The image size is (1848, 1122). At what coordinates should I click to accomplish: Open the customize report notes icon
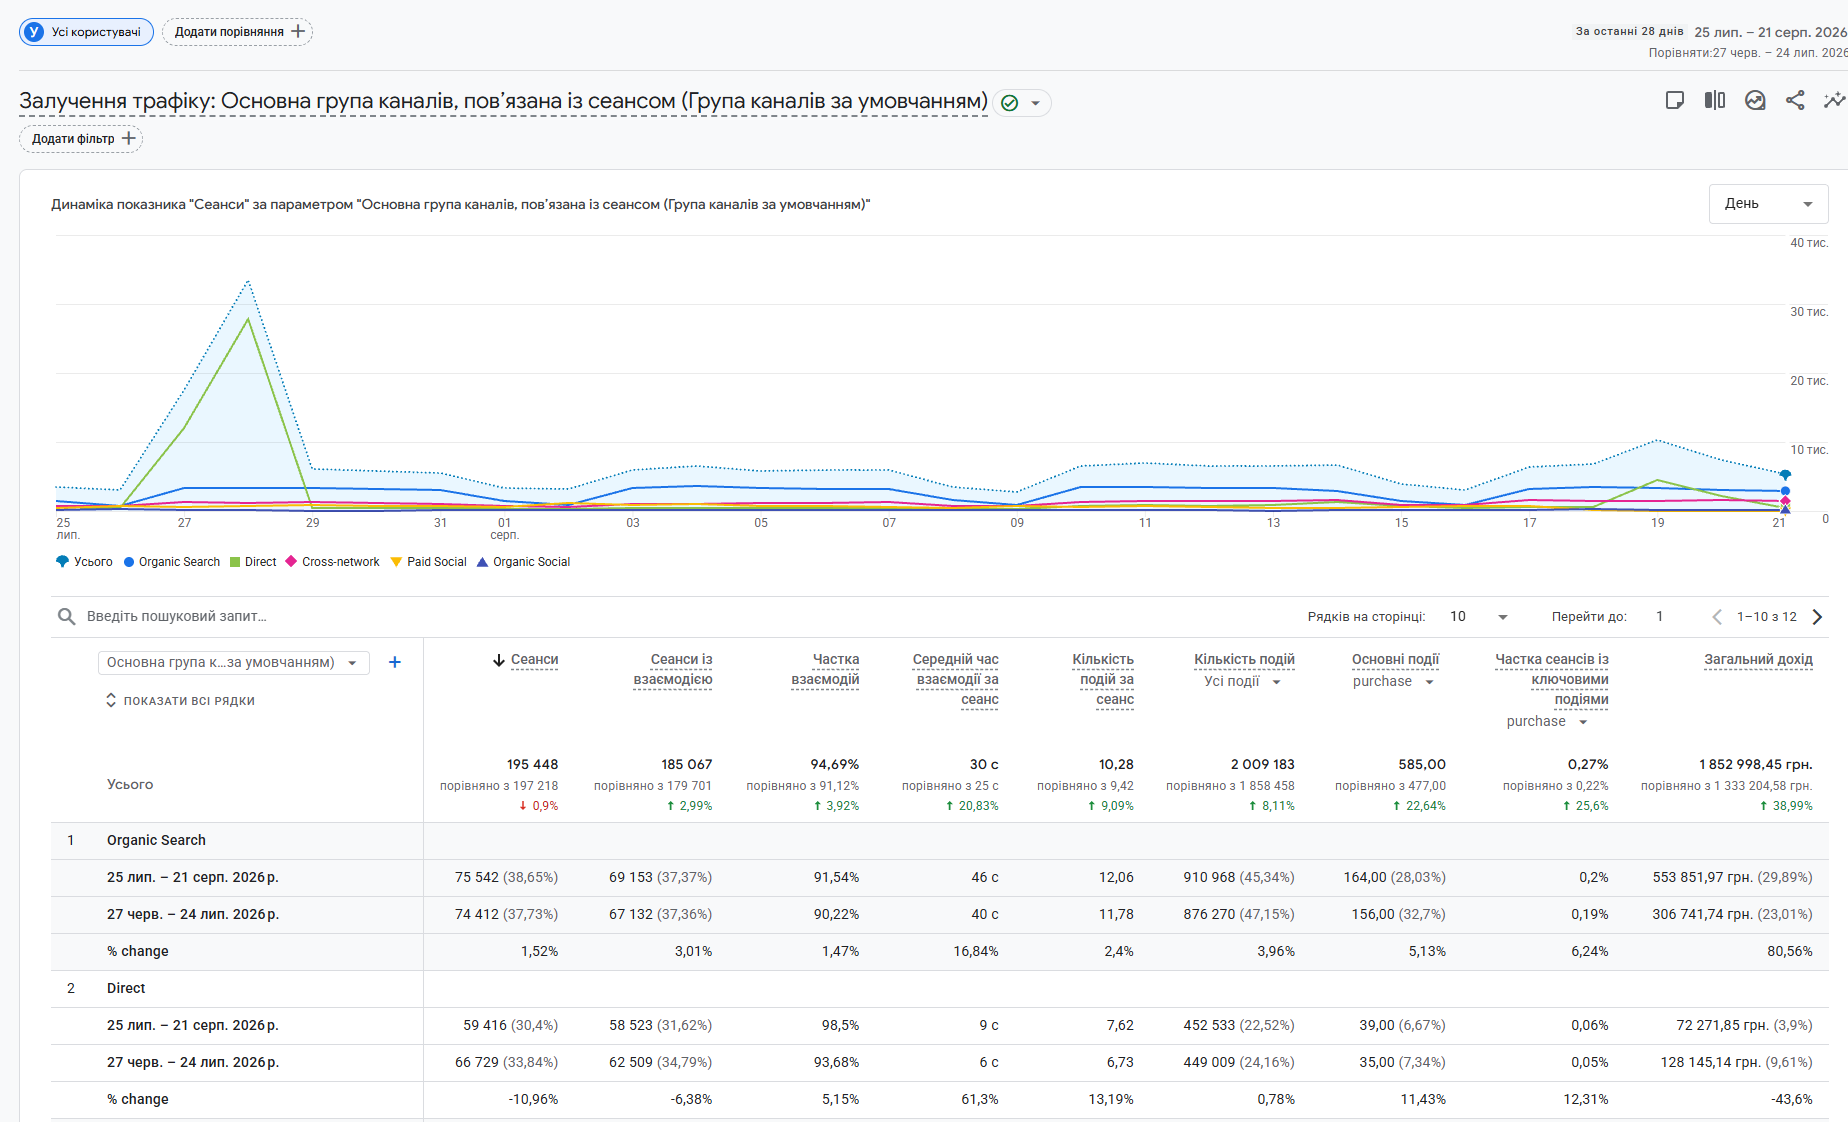(x=1675, y=100)
